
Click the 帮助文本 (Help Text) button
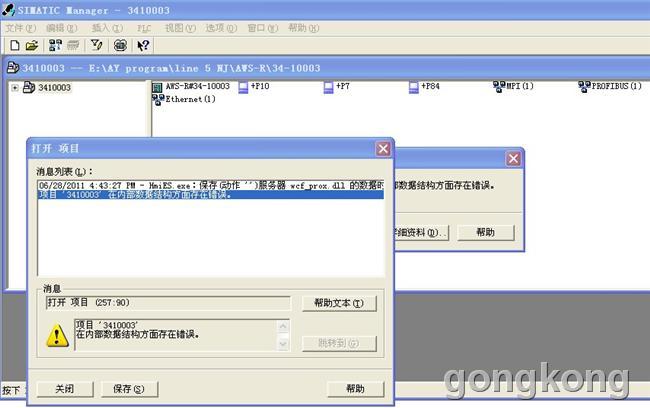click(339, 303)
